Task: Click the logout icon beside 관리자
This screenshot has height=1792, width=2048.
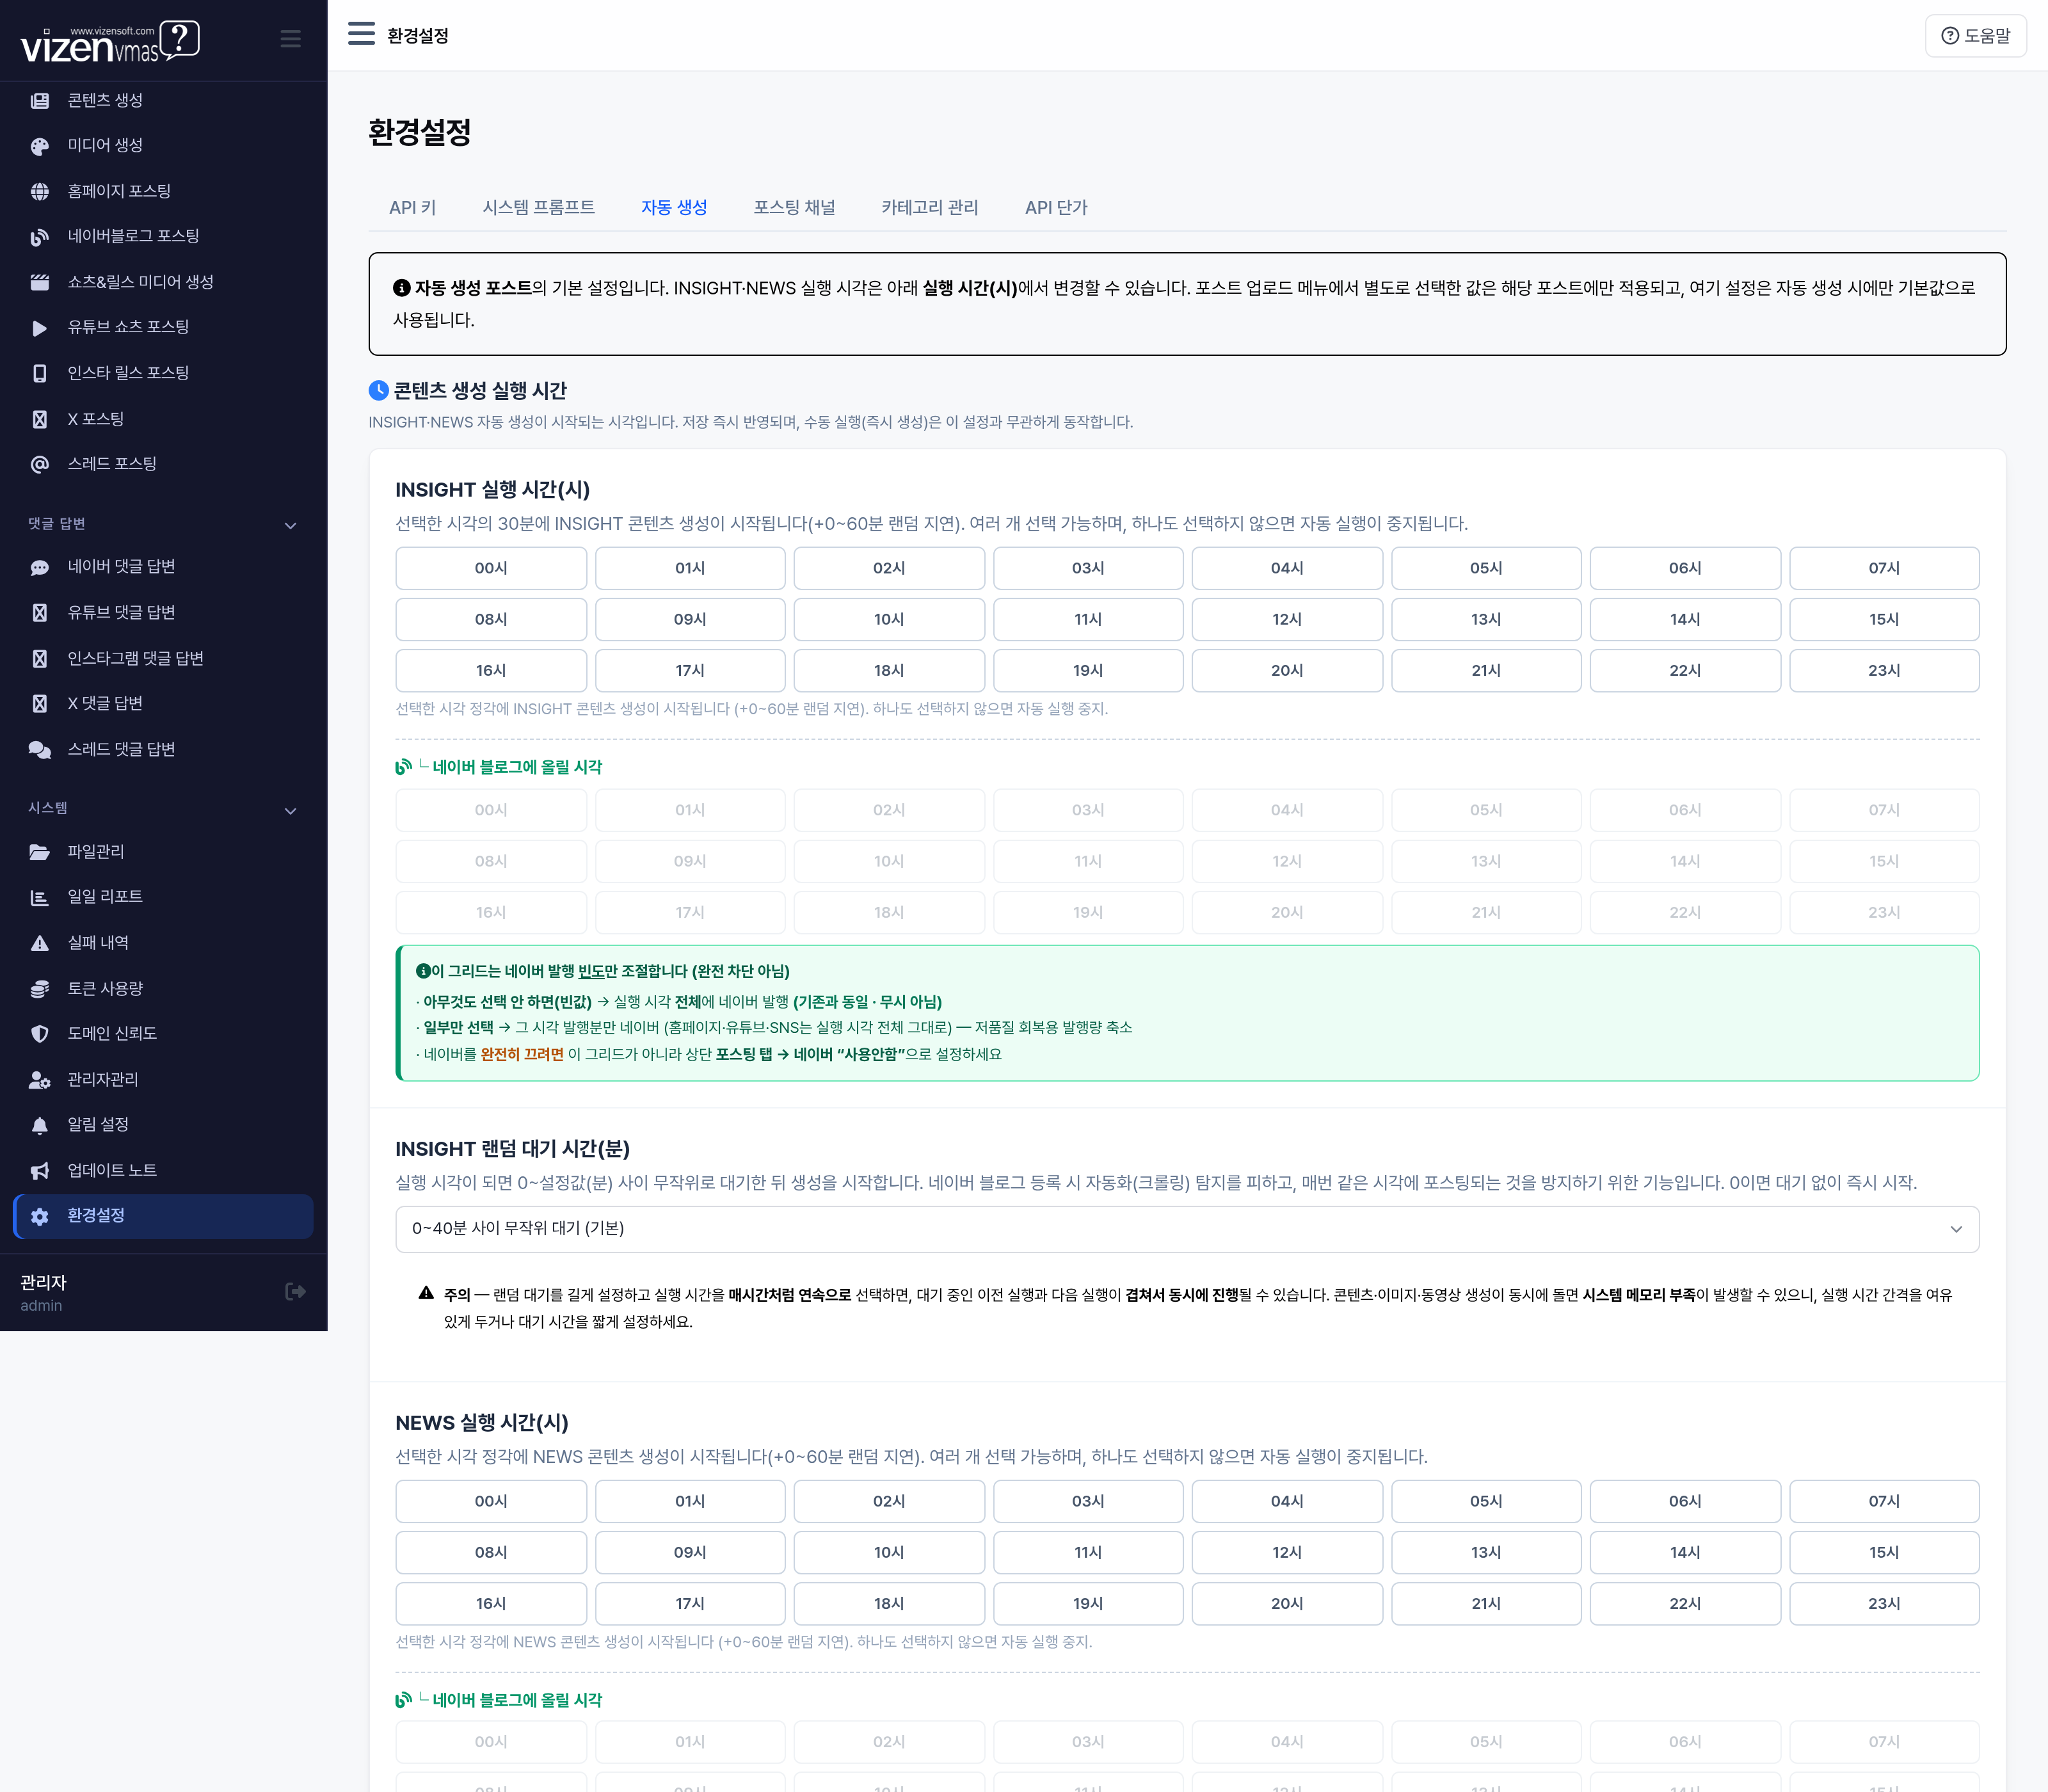Action: click(295, 1291)
